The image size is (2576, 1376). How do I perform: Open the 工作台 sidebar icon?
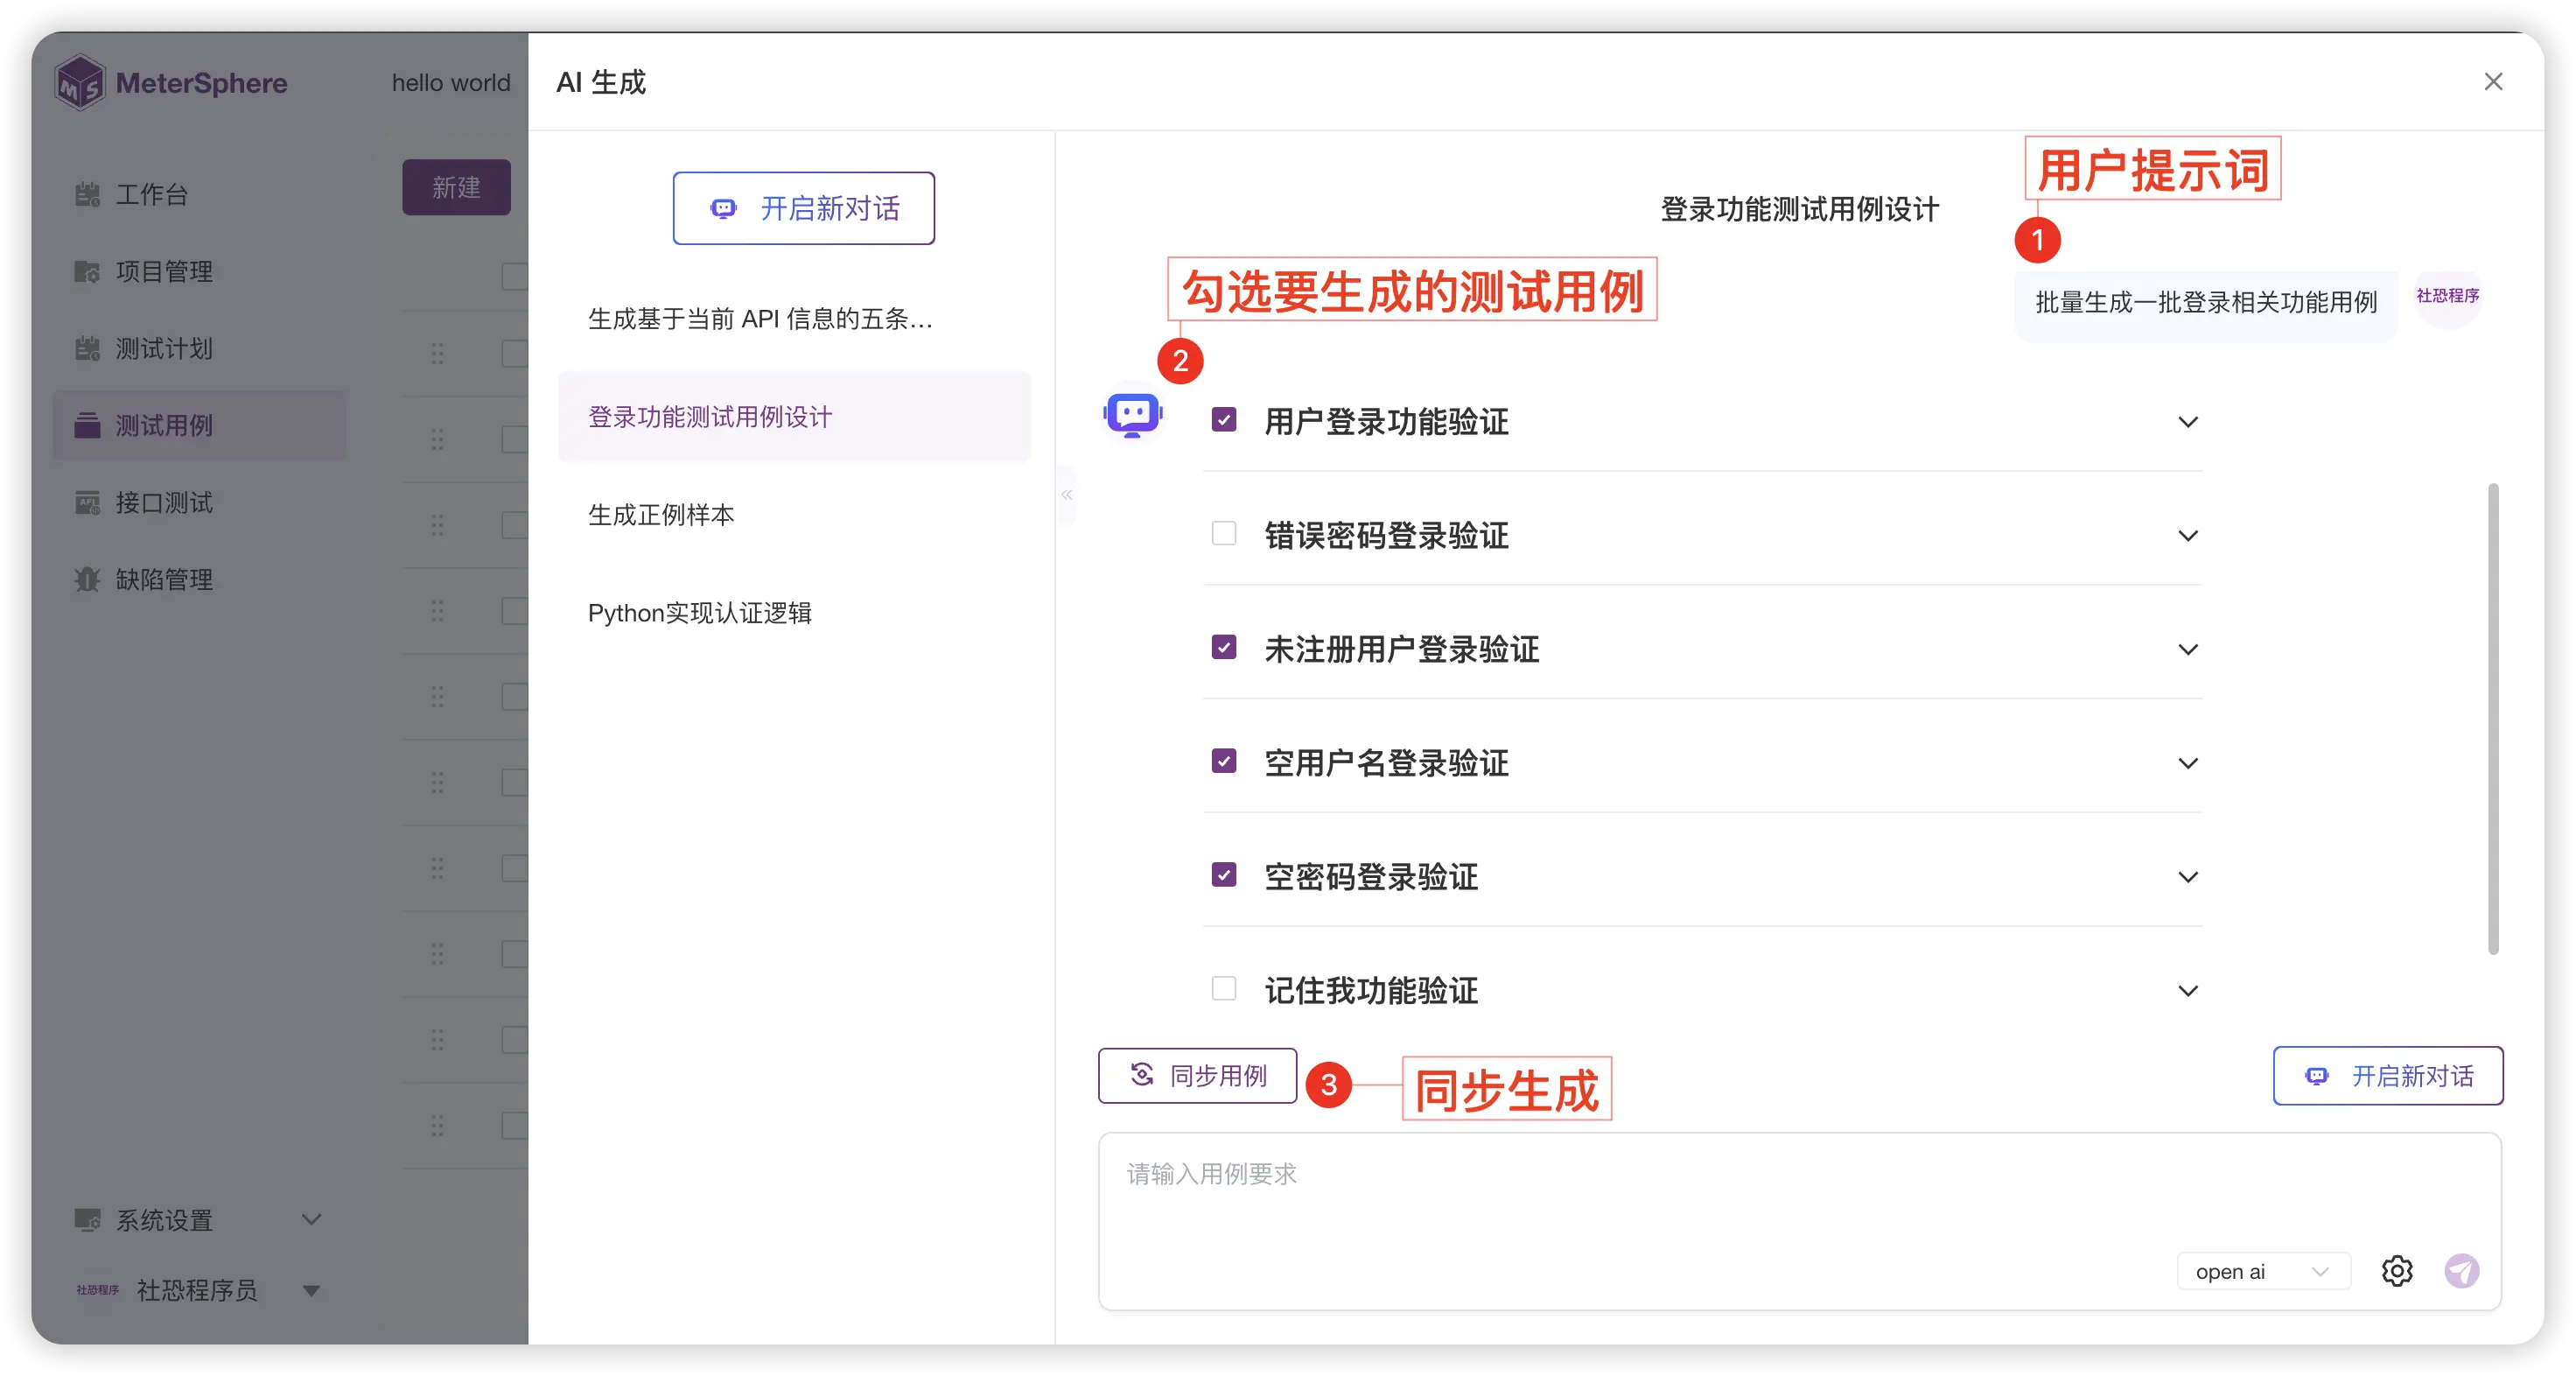[x=88, y=194]
